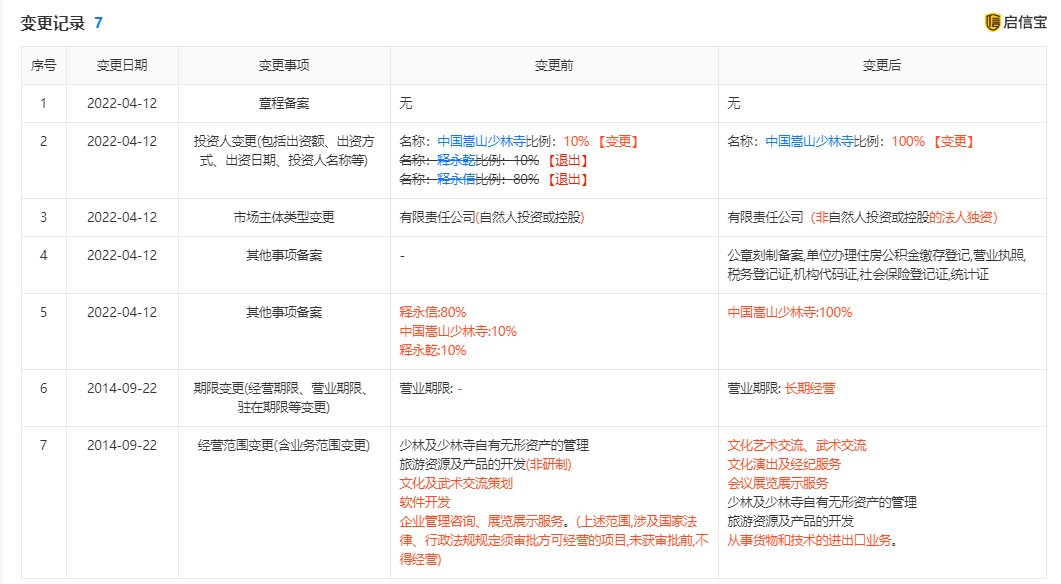
Task: Click 其他事项备案 in row 4
Action: [x=284, y=255]
